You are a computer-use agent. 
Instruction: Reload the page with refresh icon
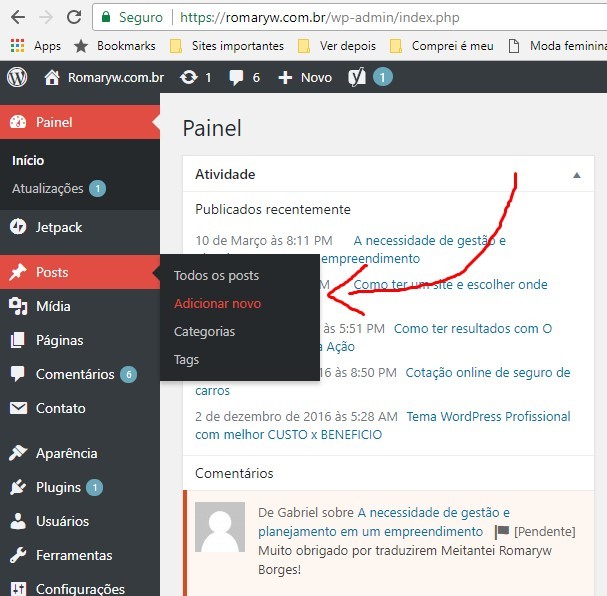pos(74,17)
